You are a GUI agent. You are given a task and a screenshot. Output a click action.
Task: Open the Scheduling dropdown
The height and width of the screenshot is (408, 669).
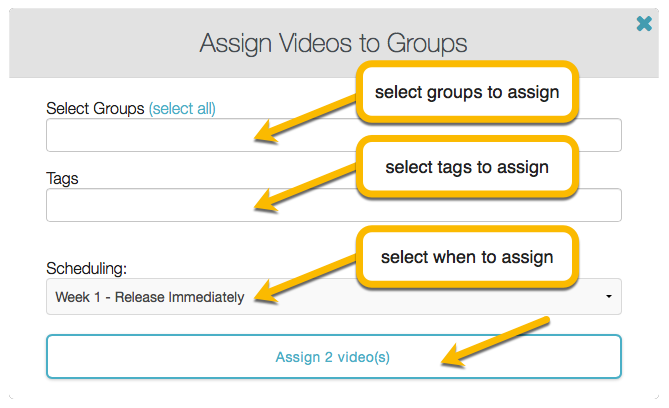pos(334,297)
